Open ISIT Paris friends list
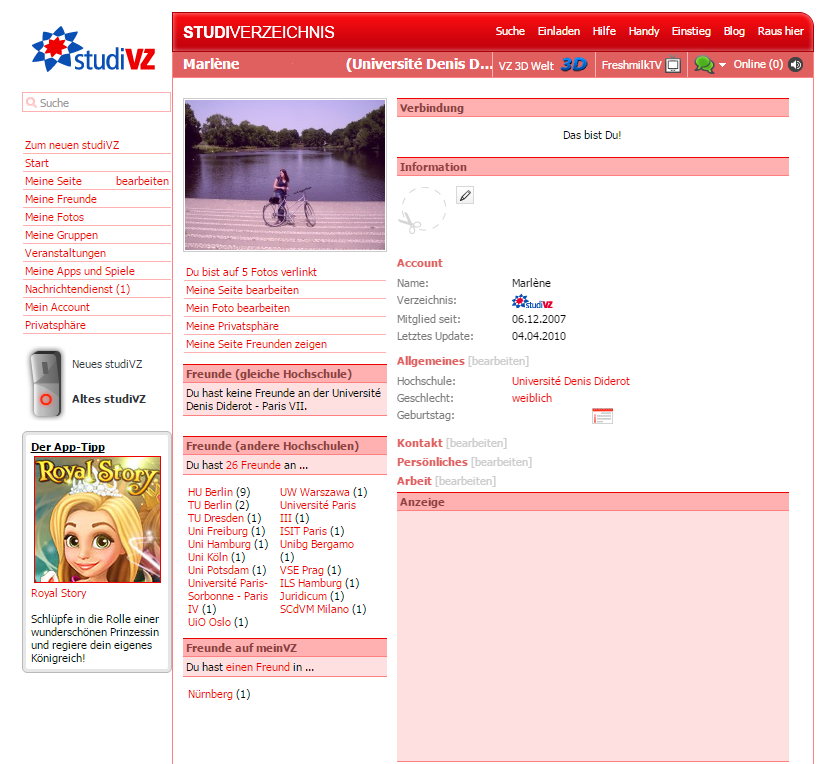This screenshot has width=827, height=764. (303, 531)
